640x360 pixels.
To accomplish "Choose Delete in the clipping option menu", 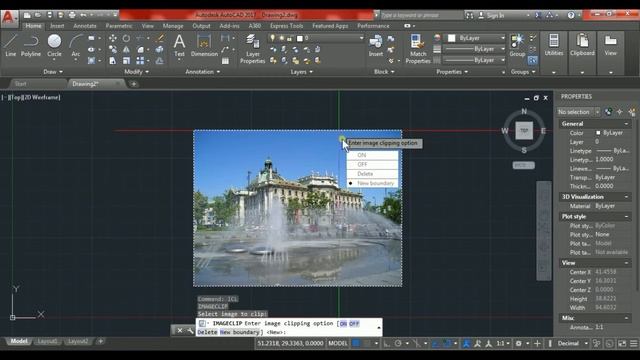I will (x=372, y=174).
